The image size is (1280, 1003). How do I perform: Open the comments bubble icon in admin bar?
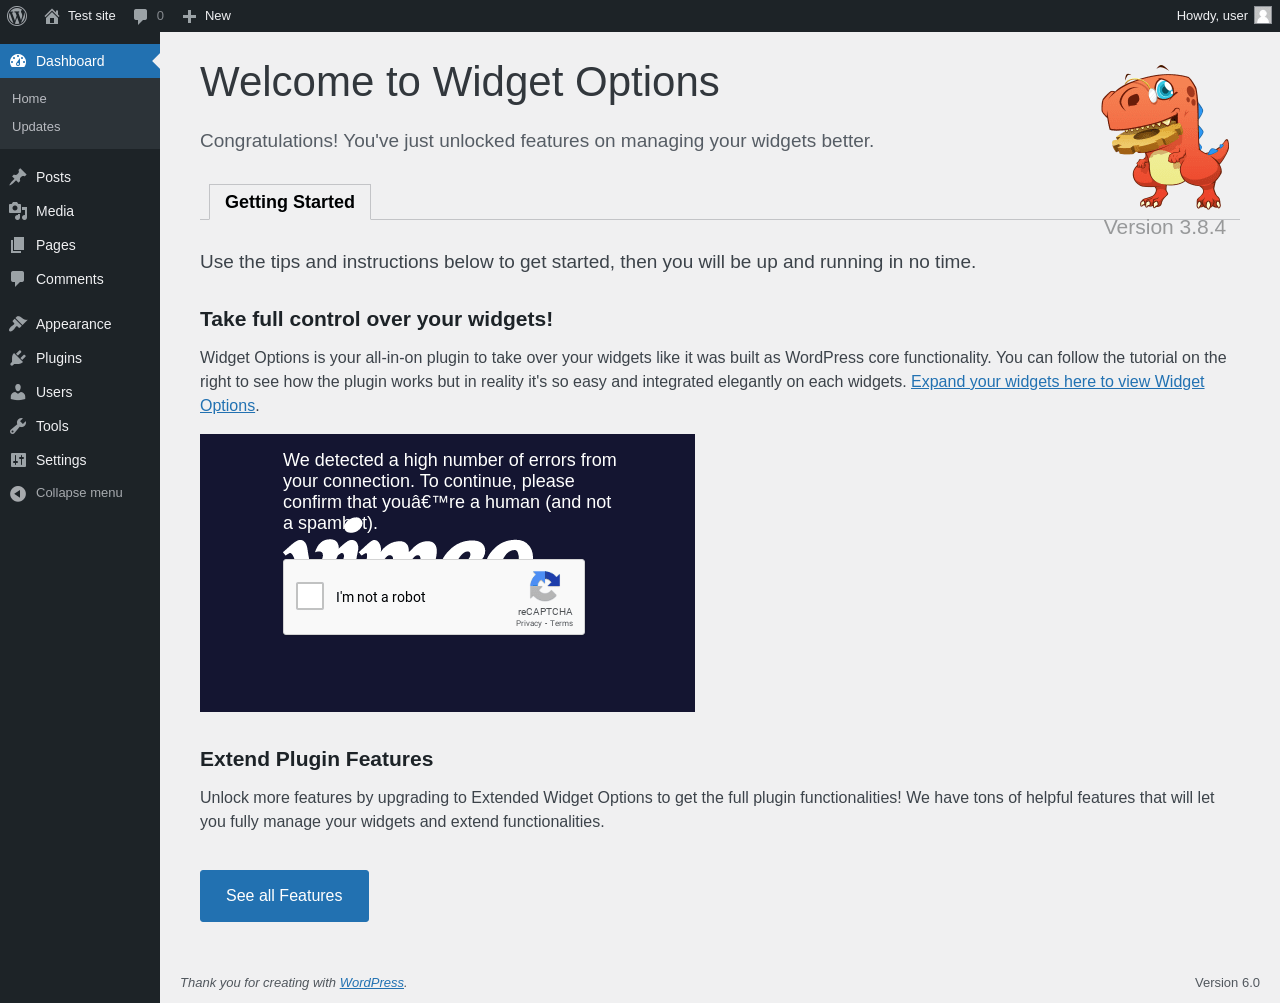coord(141,16)
